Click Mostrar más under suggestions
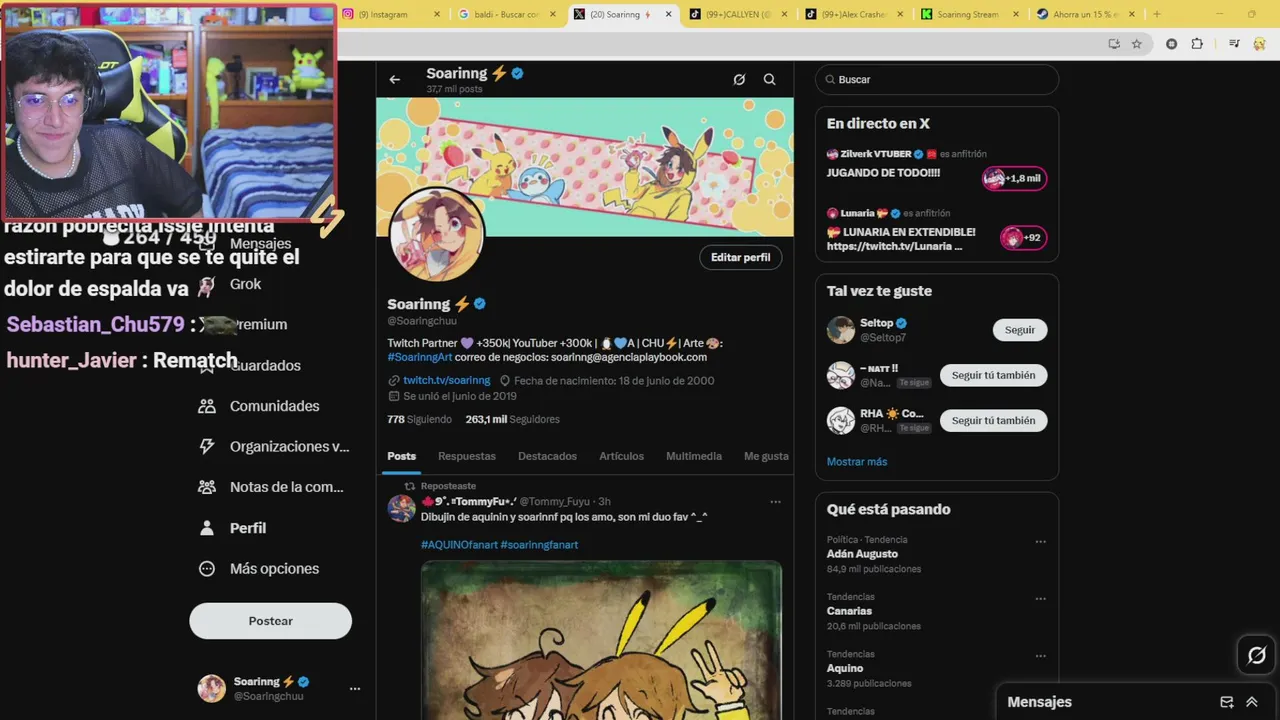1280x720 pixels. click(857, 462)
